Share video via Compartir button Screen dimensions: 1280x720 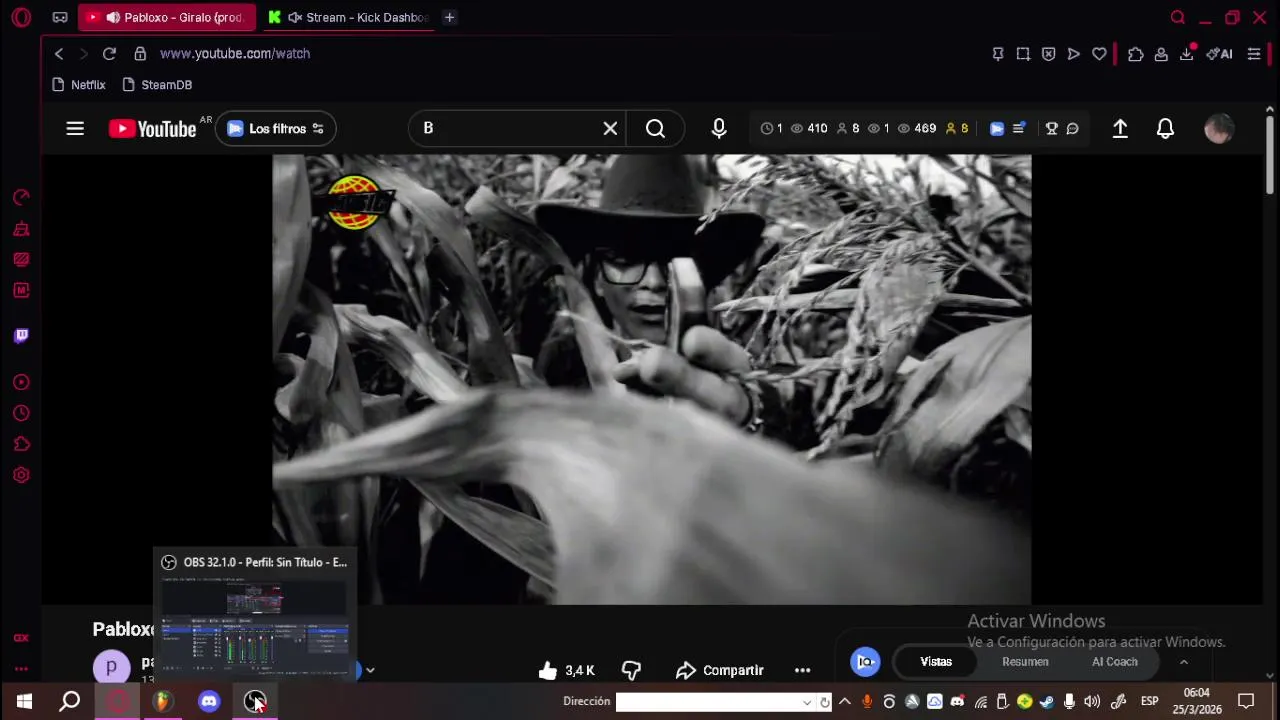point(720,670)
